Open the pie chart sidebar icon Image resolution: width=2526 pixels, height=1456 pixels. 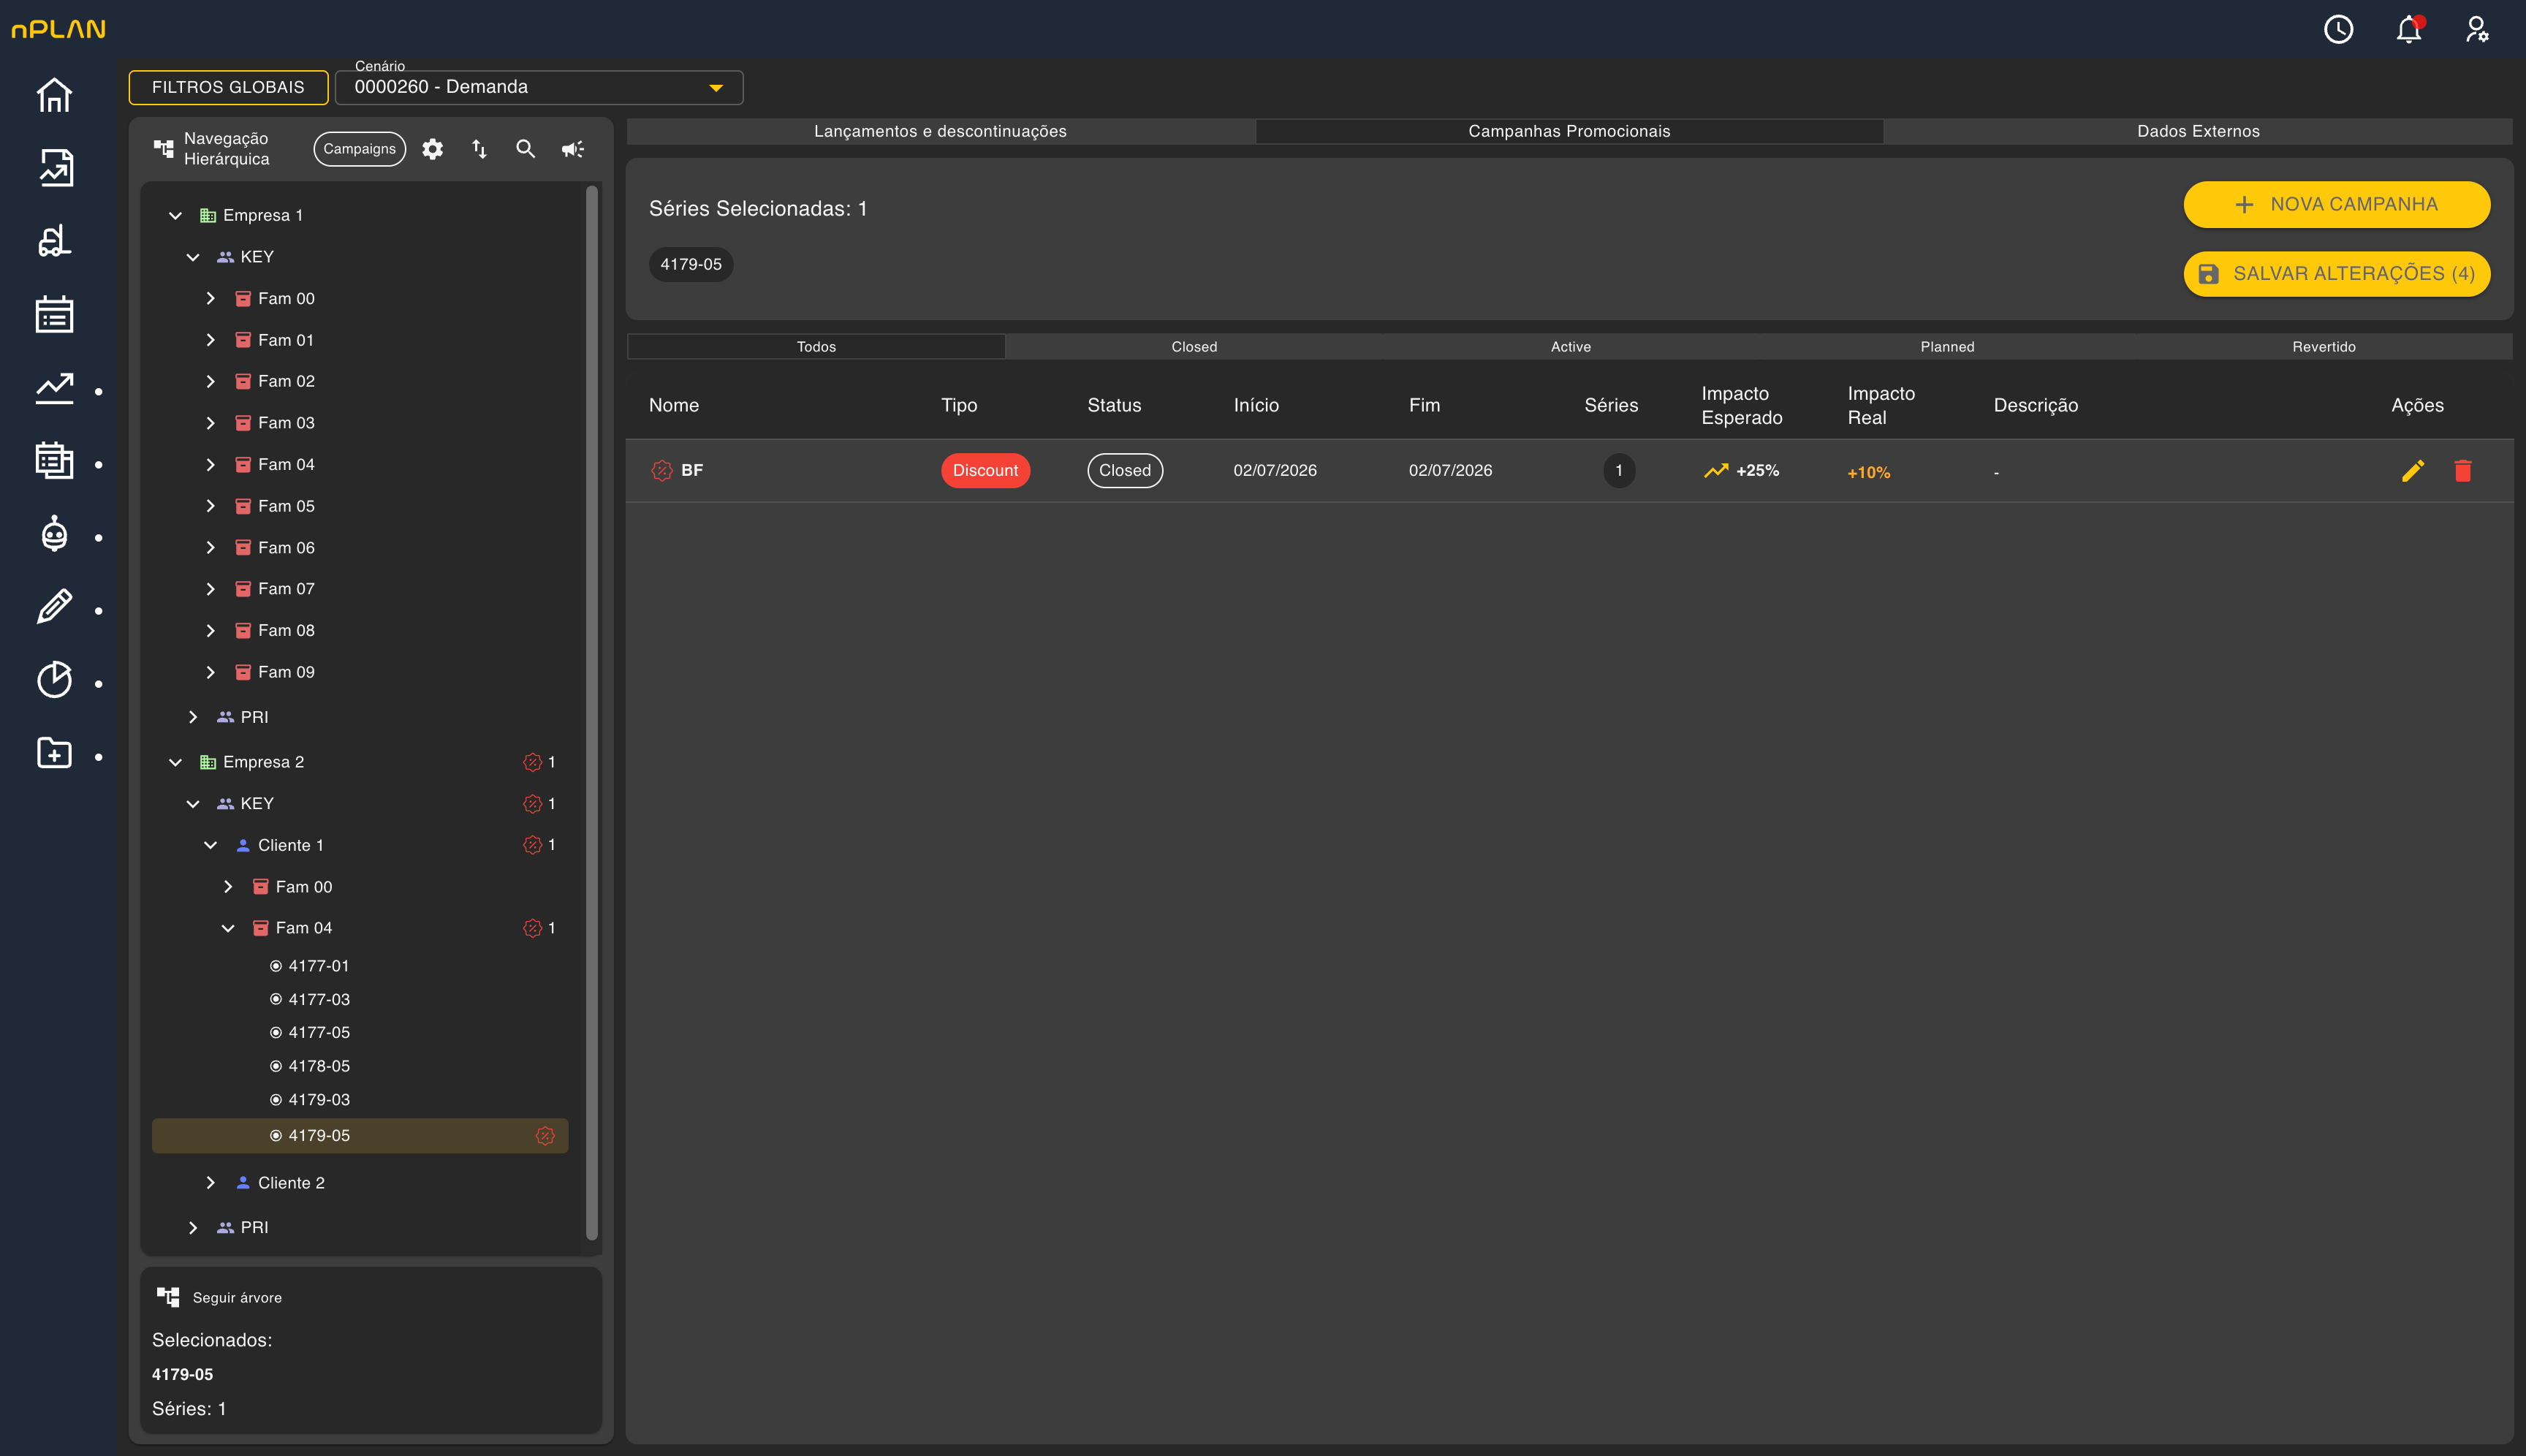[x=54, y=680]
